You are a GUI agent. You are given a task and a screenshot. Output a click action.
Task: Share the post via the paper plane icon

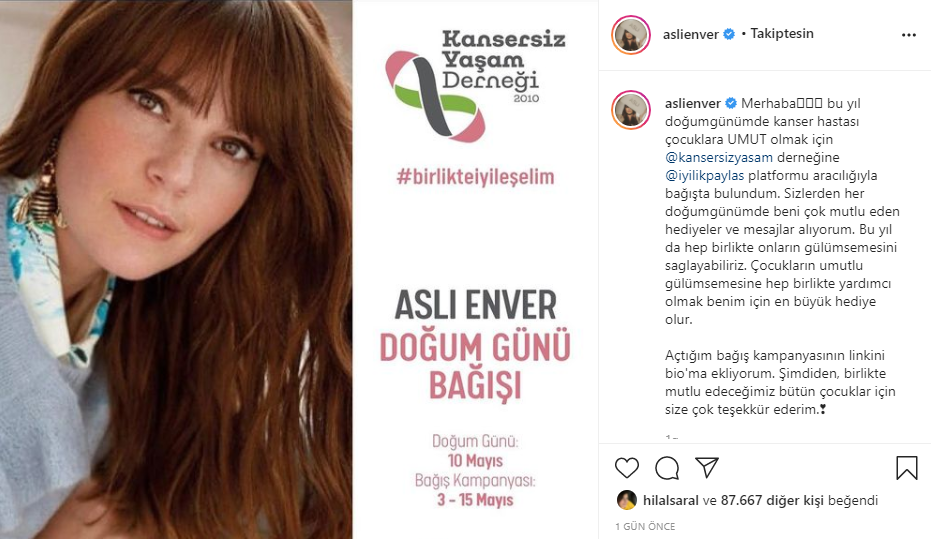[x=707, y=468]
